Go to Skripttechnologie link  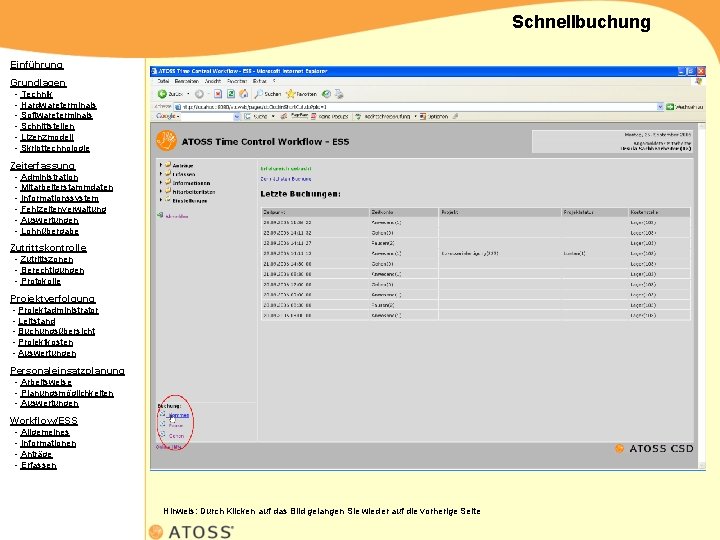(55, 148)
